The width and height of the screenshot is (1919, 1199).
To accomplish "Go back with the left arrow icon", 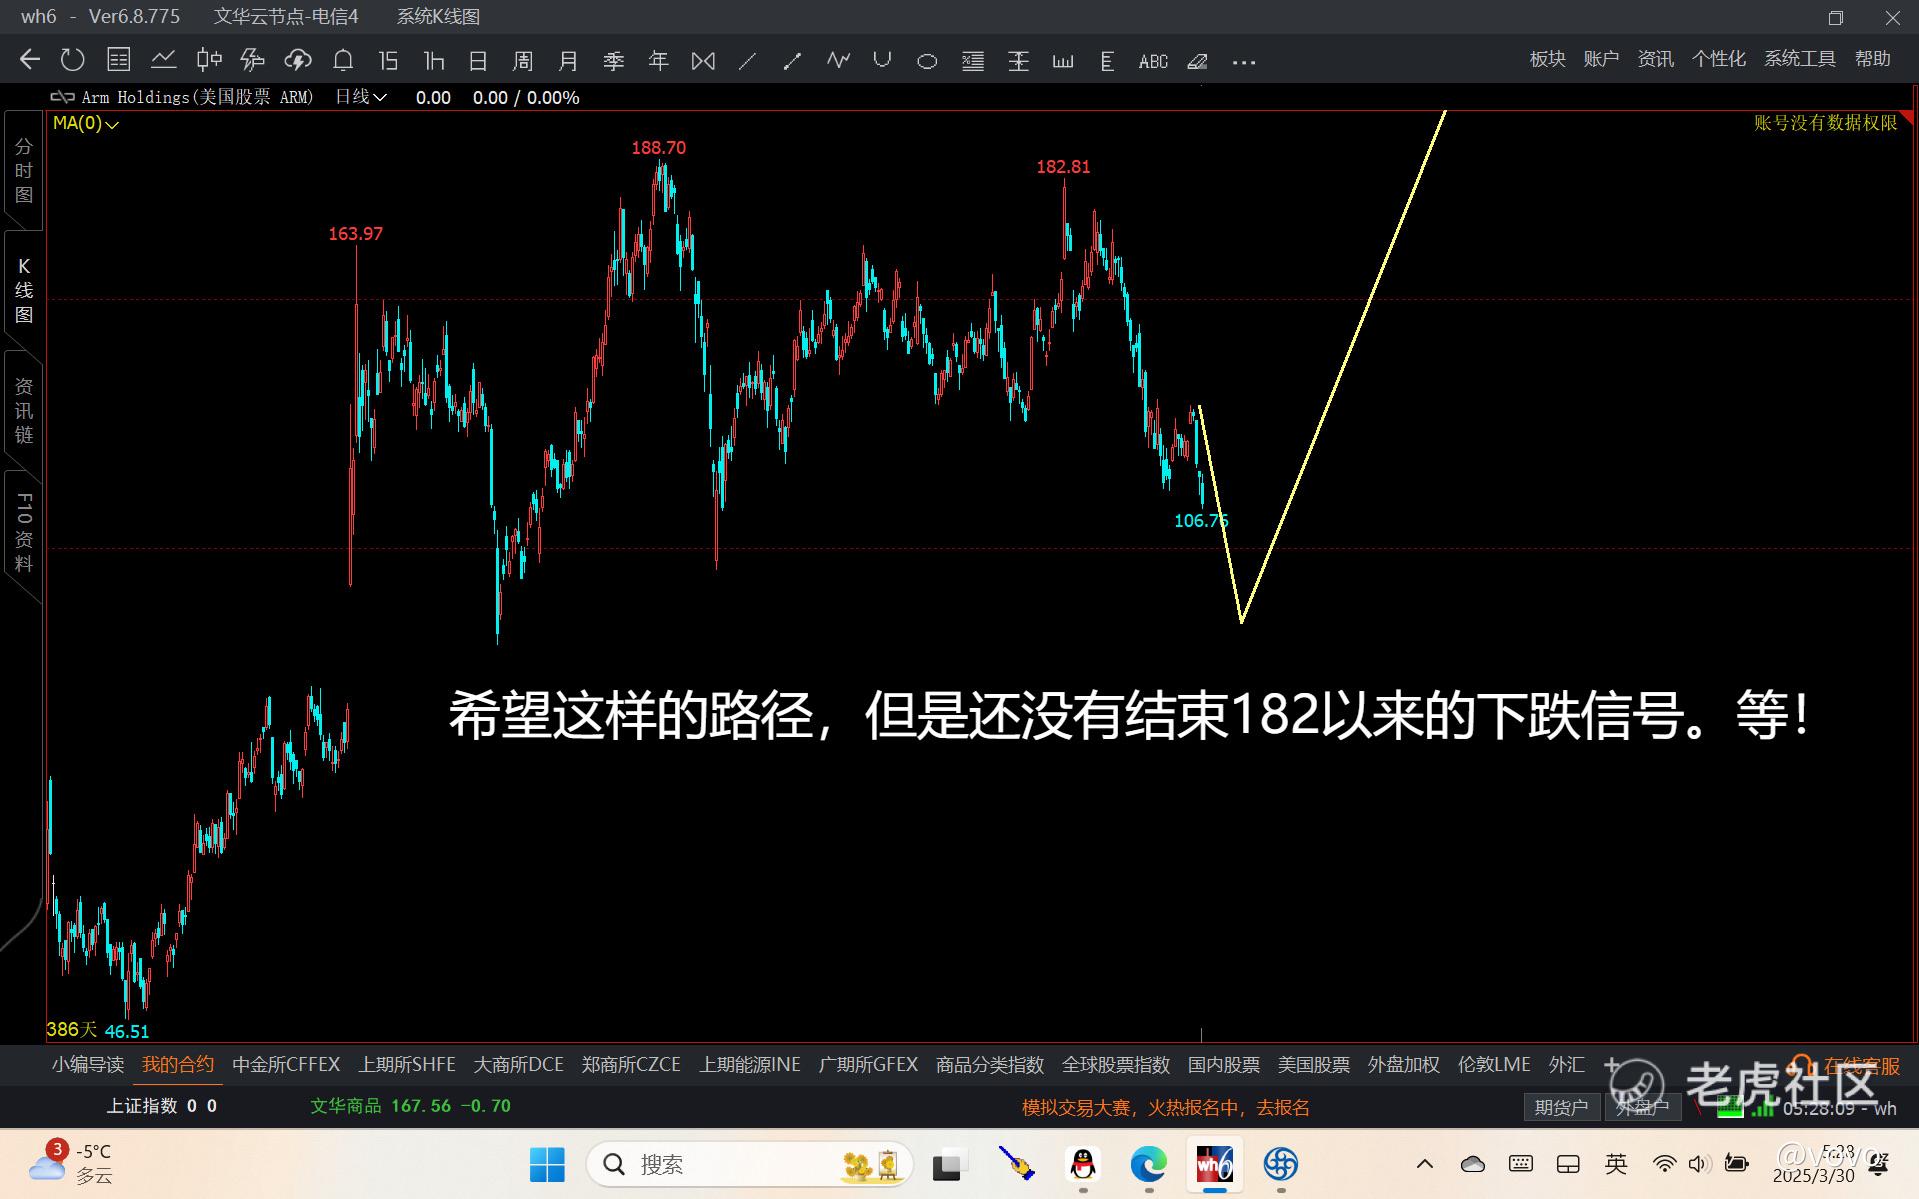I will (x=30, y=60).
